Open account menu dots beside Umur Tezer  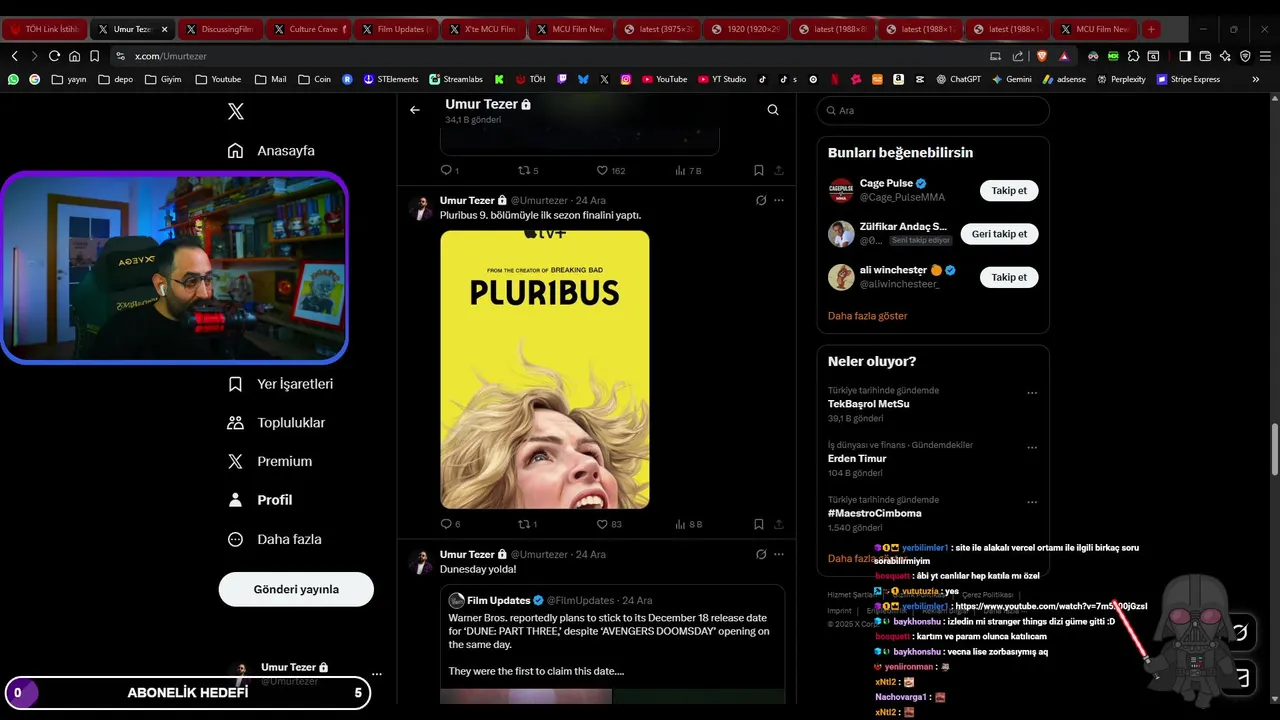(x=377, y=674)
